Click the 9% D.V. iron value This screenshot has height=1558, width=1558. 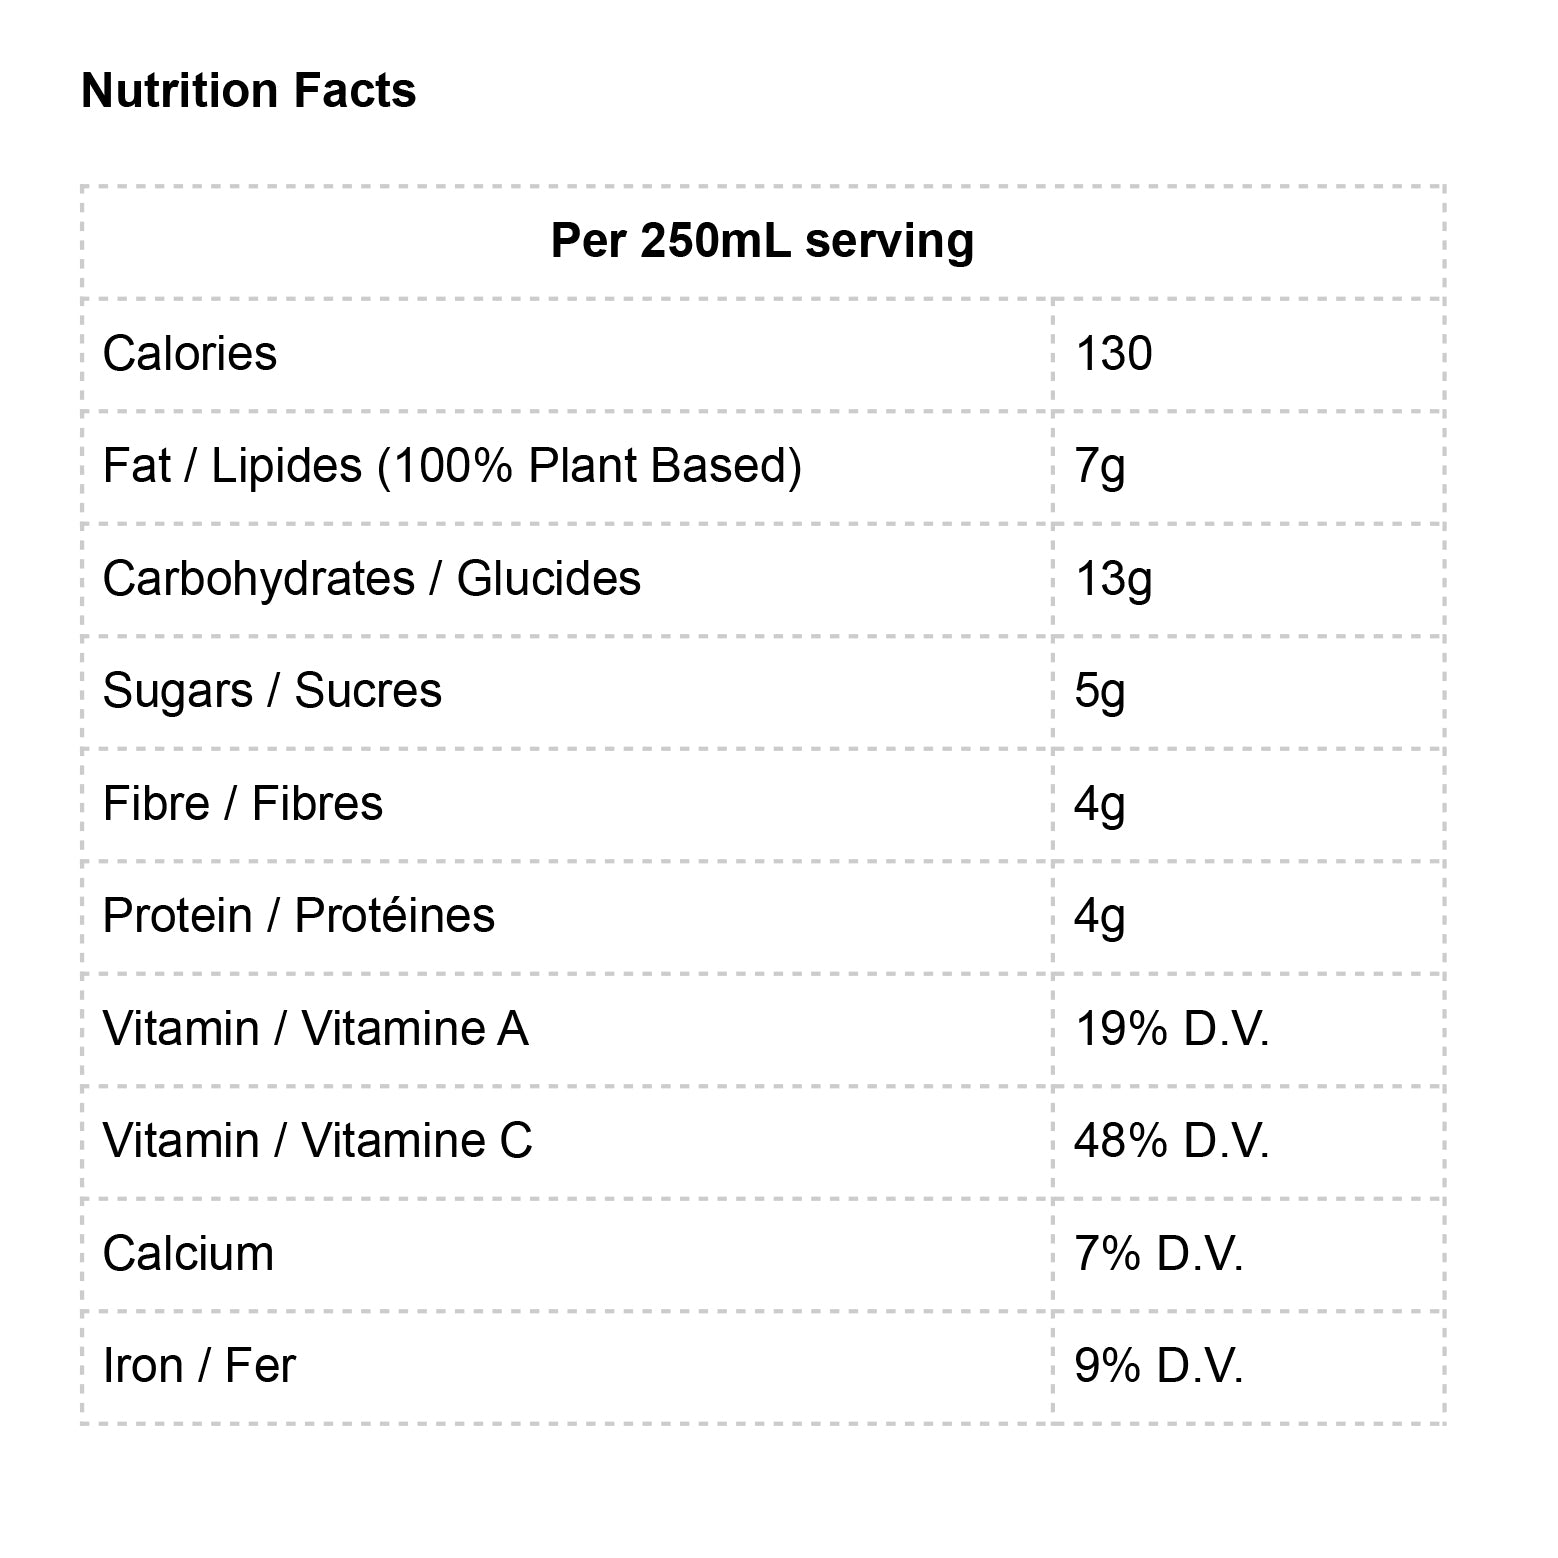1158,1366
